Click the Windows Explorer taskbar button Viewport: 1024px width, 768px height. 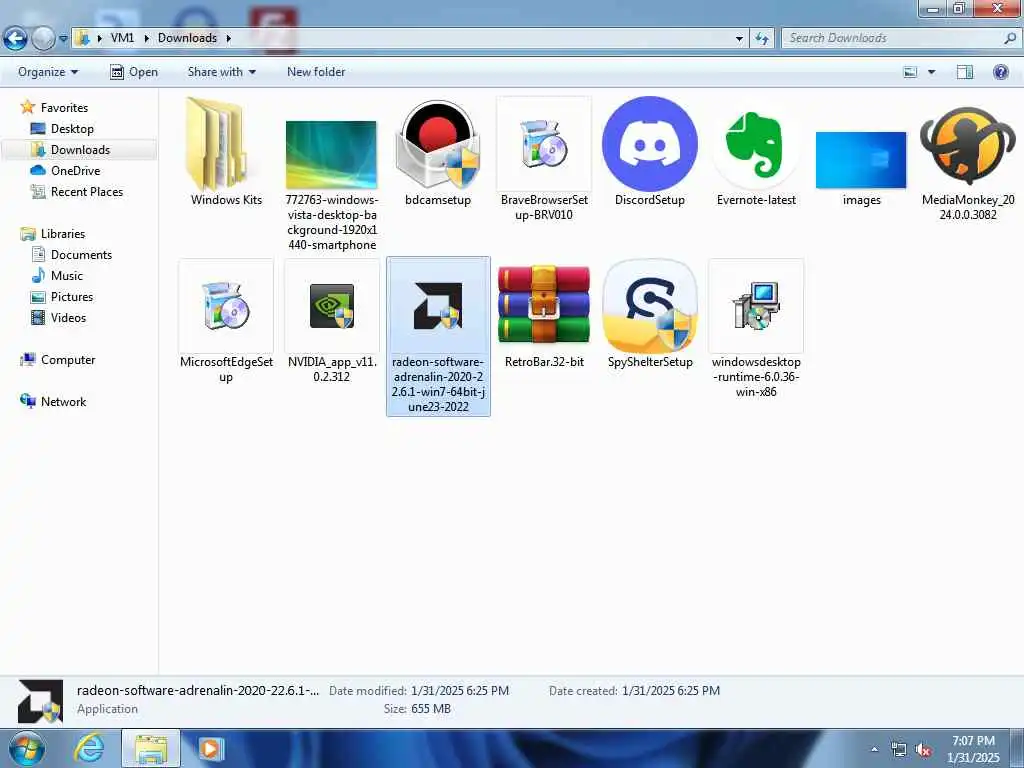click(x=151, y=748)
